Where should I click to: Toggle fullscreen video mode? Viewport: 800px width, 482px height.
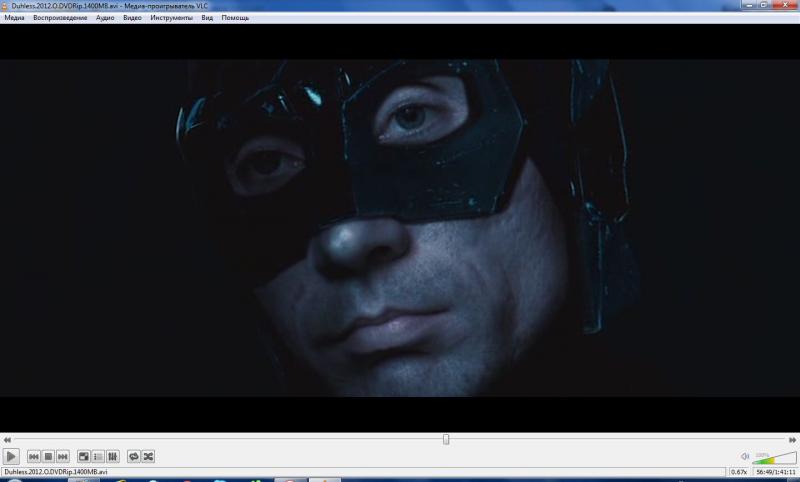(x=84, y=457)
